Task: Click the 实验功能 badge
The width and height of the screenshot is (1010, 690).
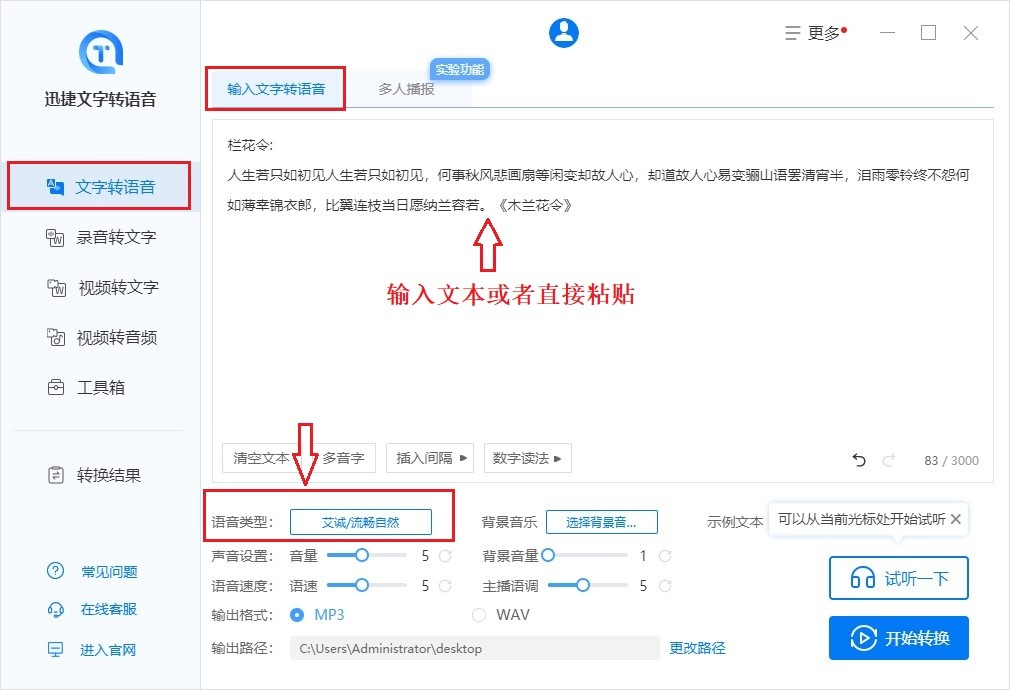Action: pos(459,70)
